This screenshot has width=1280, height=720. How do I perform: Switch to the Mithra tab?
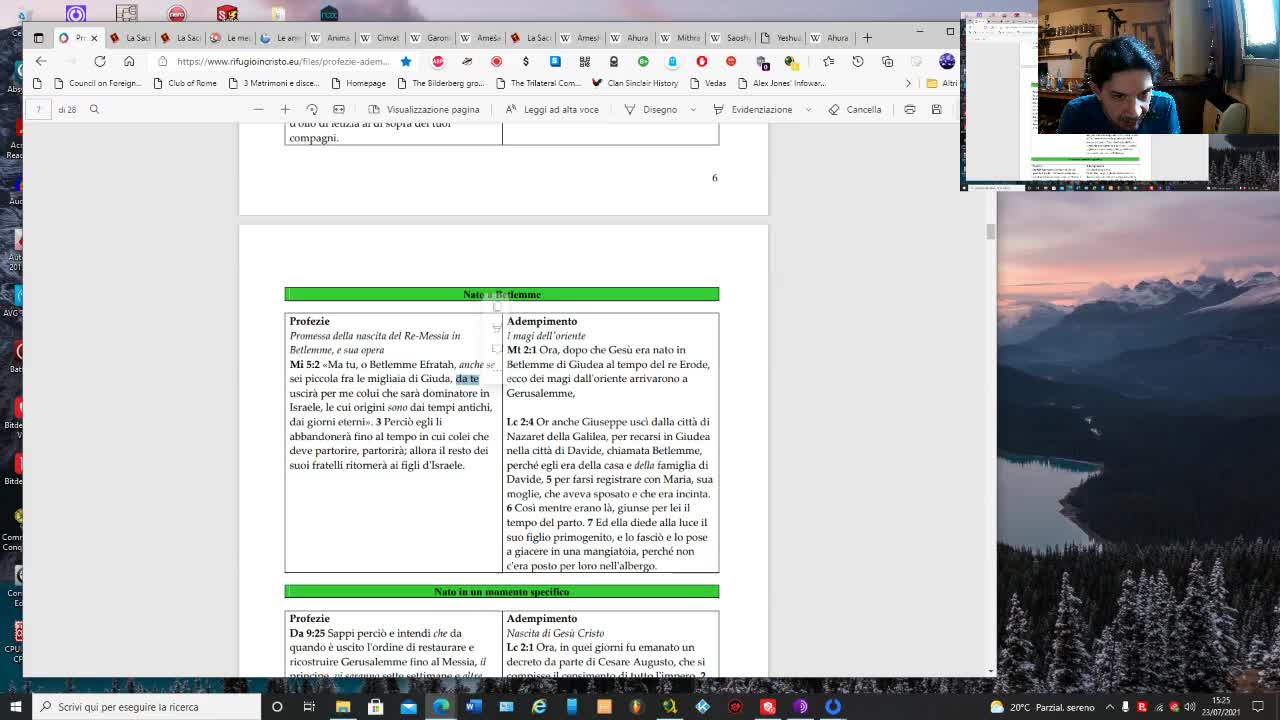[x=681, y=38]
